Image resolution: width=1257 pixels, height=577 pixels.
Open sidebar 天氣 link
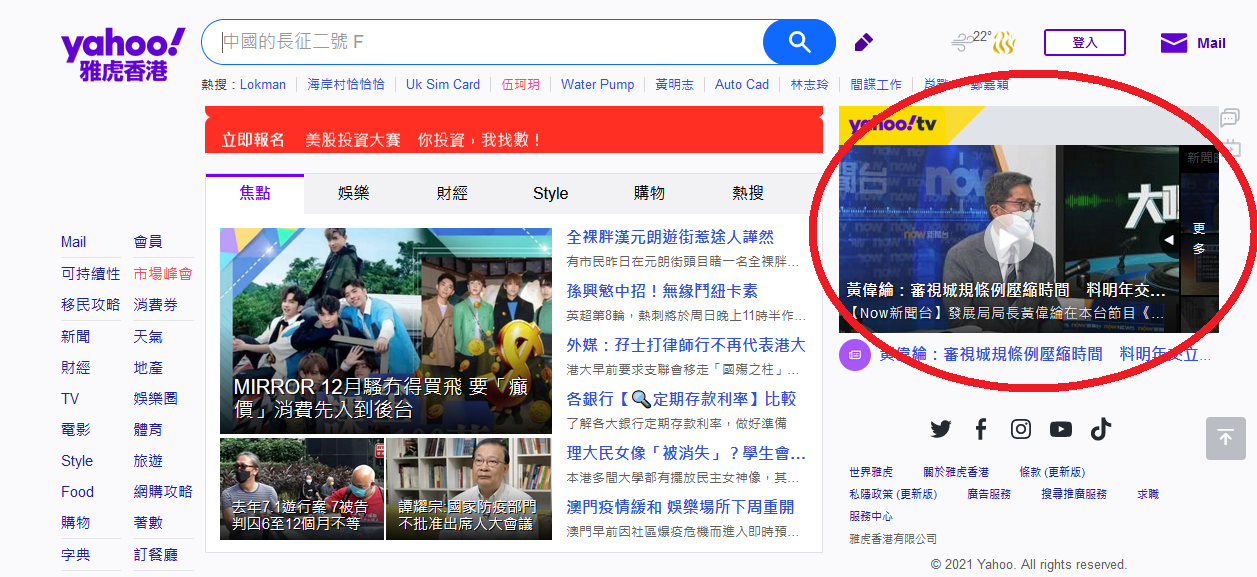click(148, 337)
